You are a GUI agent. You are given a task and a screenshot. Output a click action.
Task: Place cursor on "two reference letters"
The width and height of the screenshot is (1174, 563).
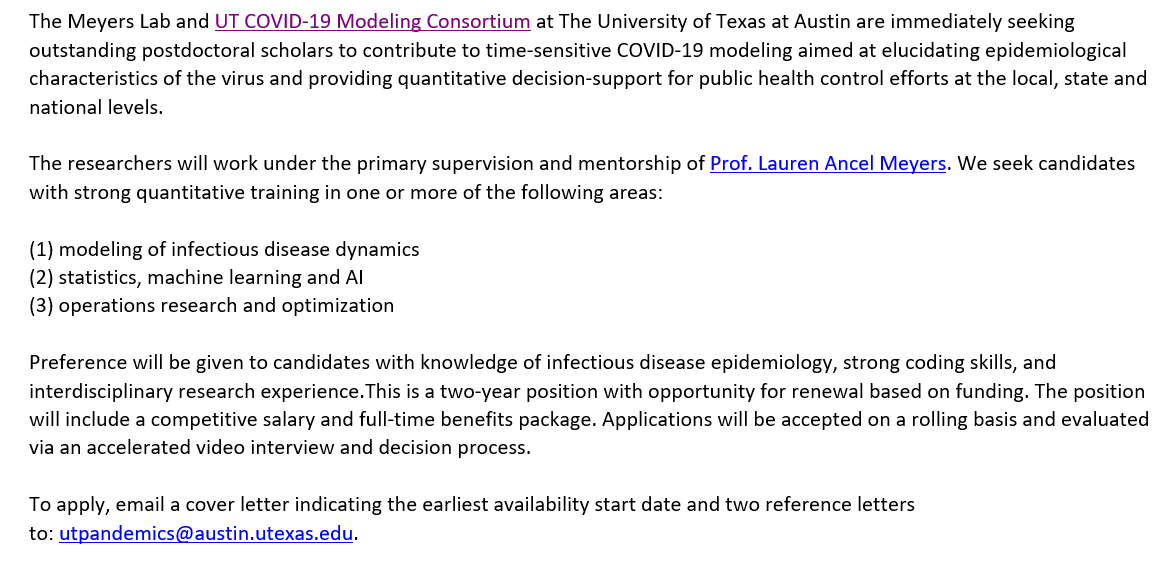[x=823, y=505]
